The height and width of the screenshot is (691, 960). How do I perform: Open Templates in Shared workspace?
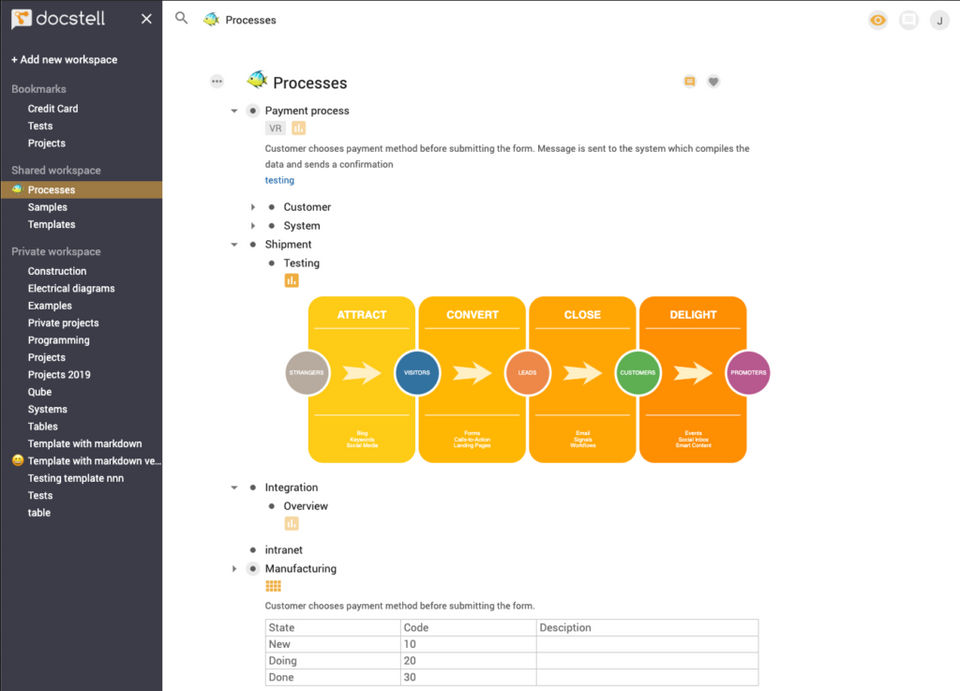click(51, 224)
